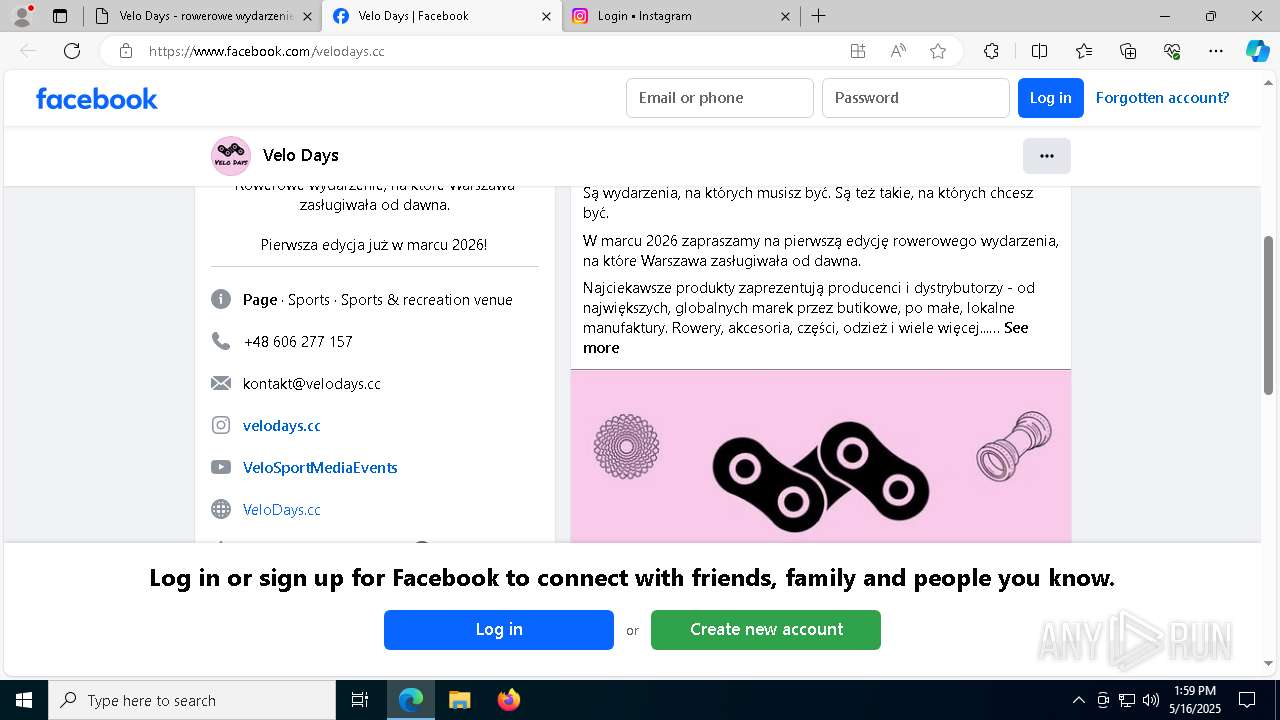Click the envelope icon beside kontakt@velodays.cc

[221, 383]
